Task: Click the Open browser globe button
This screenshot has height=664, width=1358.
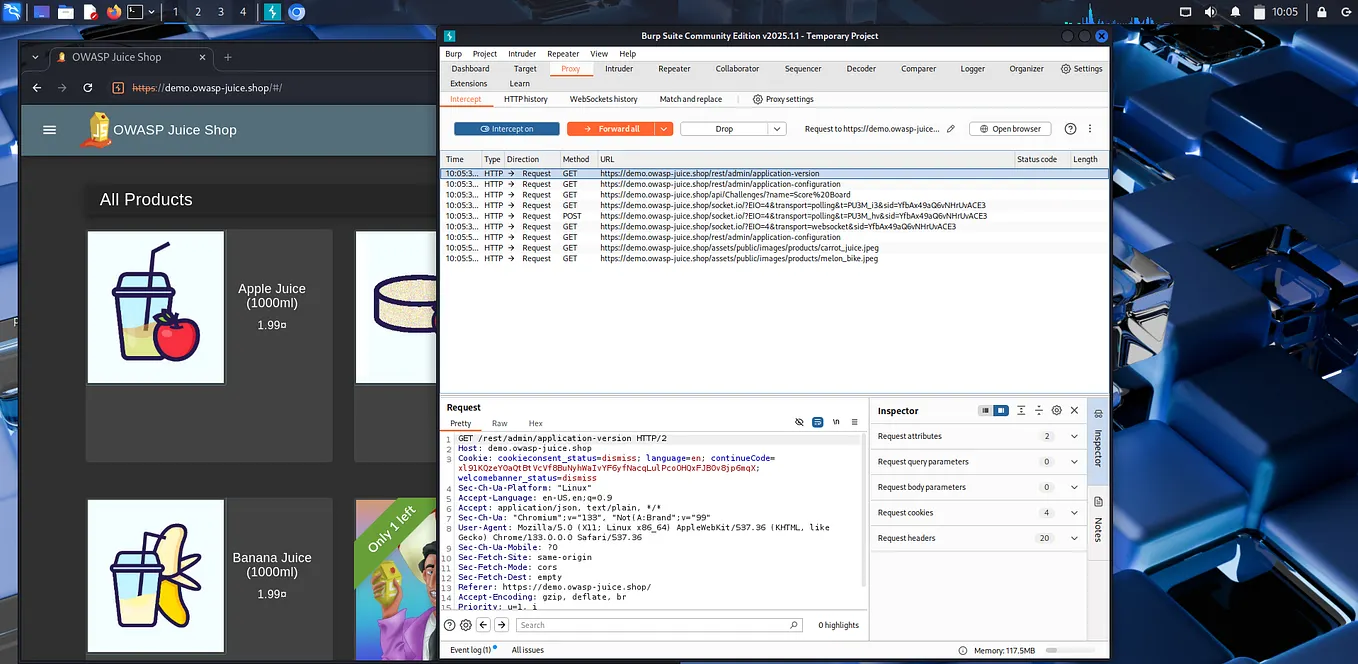Action: (x=1009, y=128)
